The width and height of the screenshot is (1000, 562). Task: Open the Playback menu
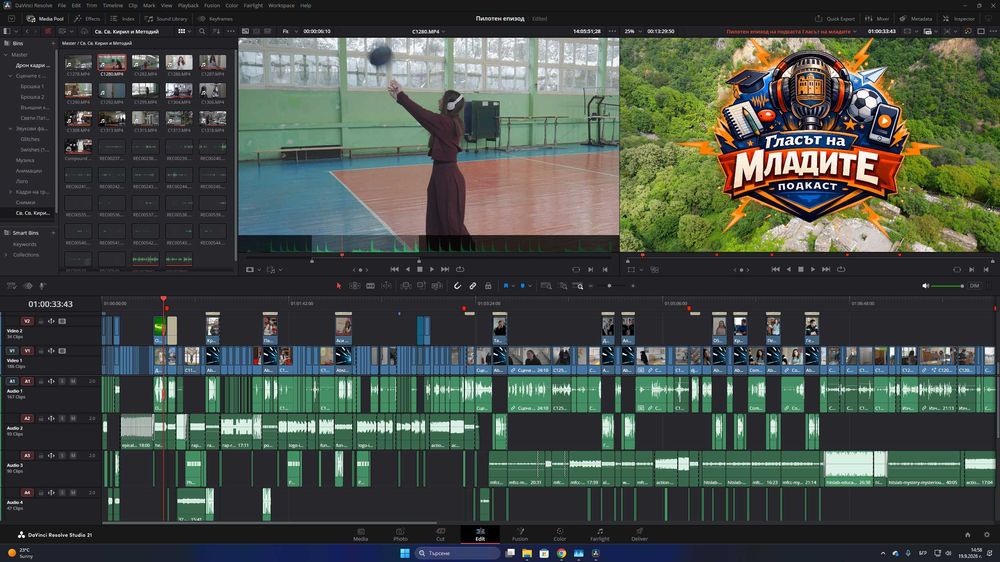(188, 5)
